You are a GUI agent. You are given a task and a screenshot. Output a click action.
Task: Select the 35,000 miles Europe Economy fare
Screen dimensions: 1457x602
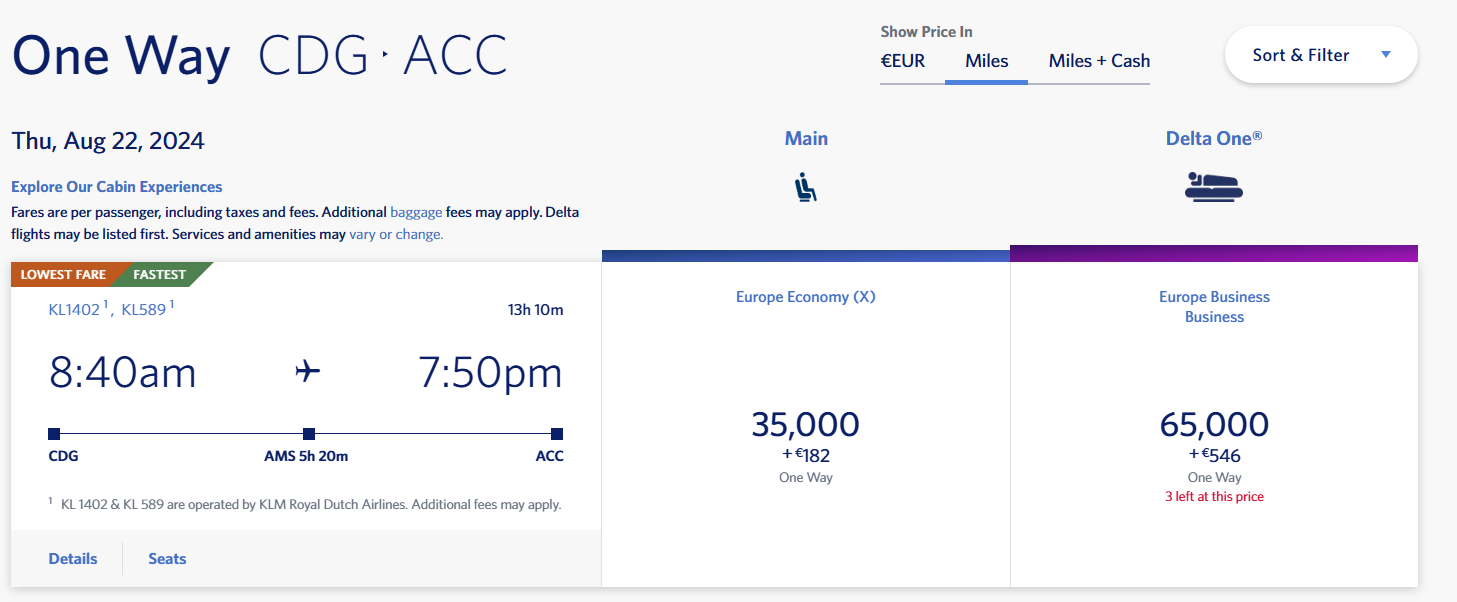click(805, 425)
